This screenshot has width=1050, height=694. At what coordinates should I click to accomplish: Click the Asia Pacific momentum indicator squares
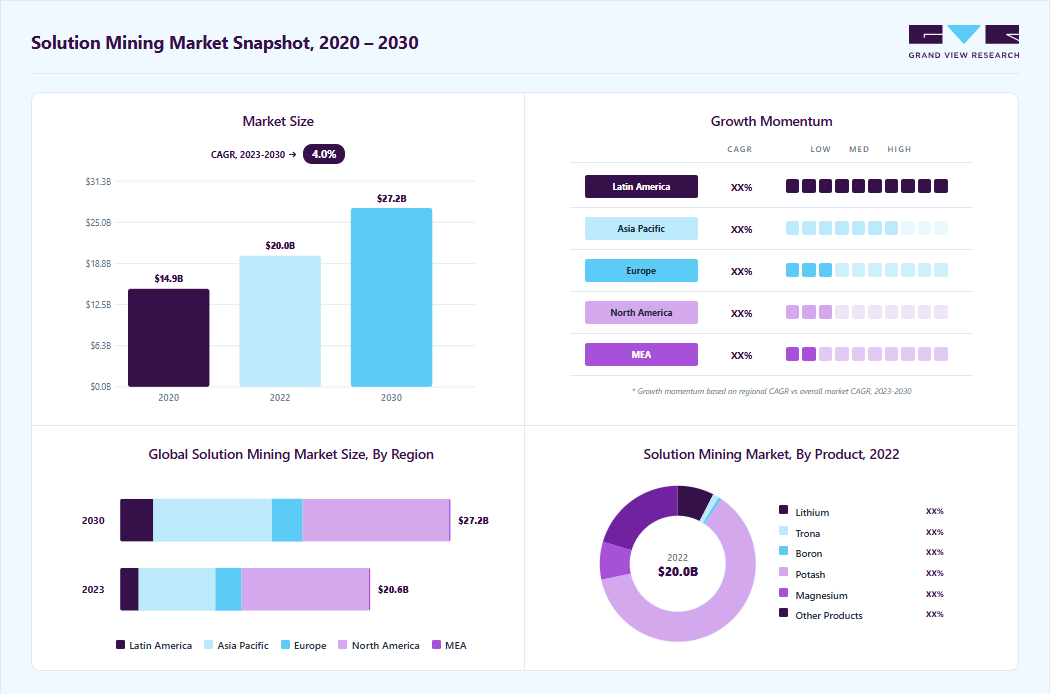point(867,228)
